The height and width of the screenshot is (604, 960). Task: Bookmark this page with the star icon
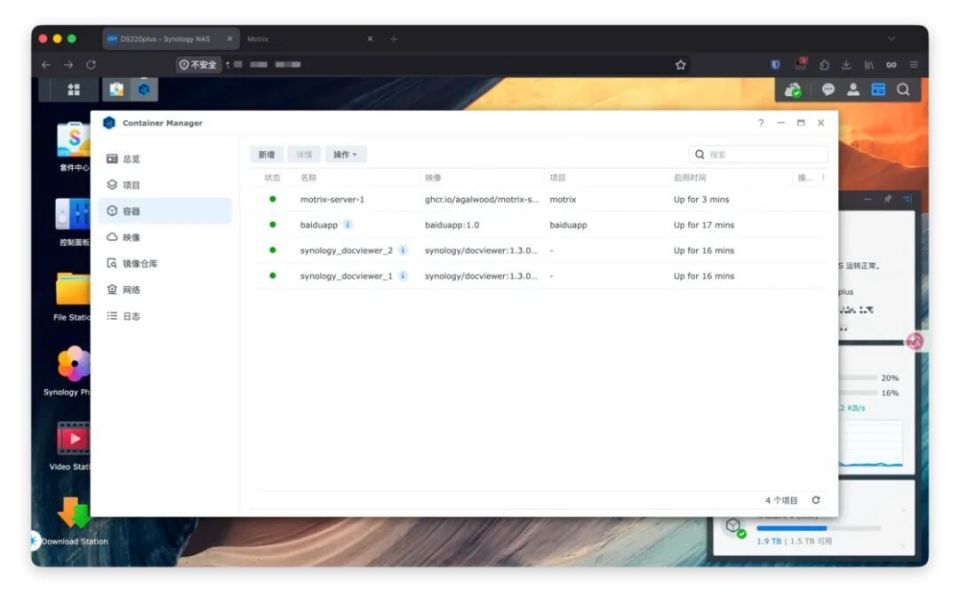680,65
